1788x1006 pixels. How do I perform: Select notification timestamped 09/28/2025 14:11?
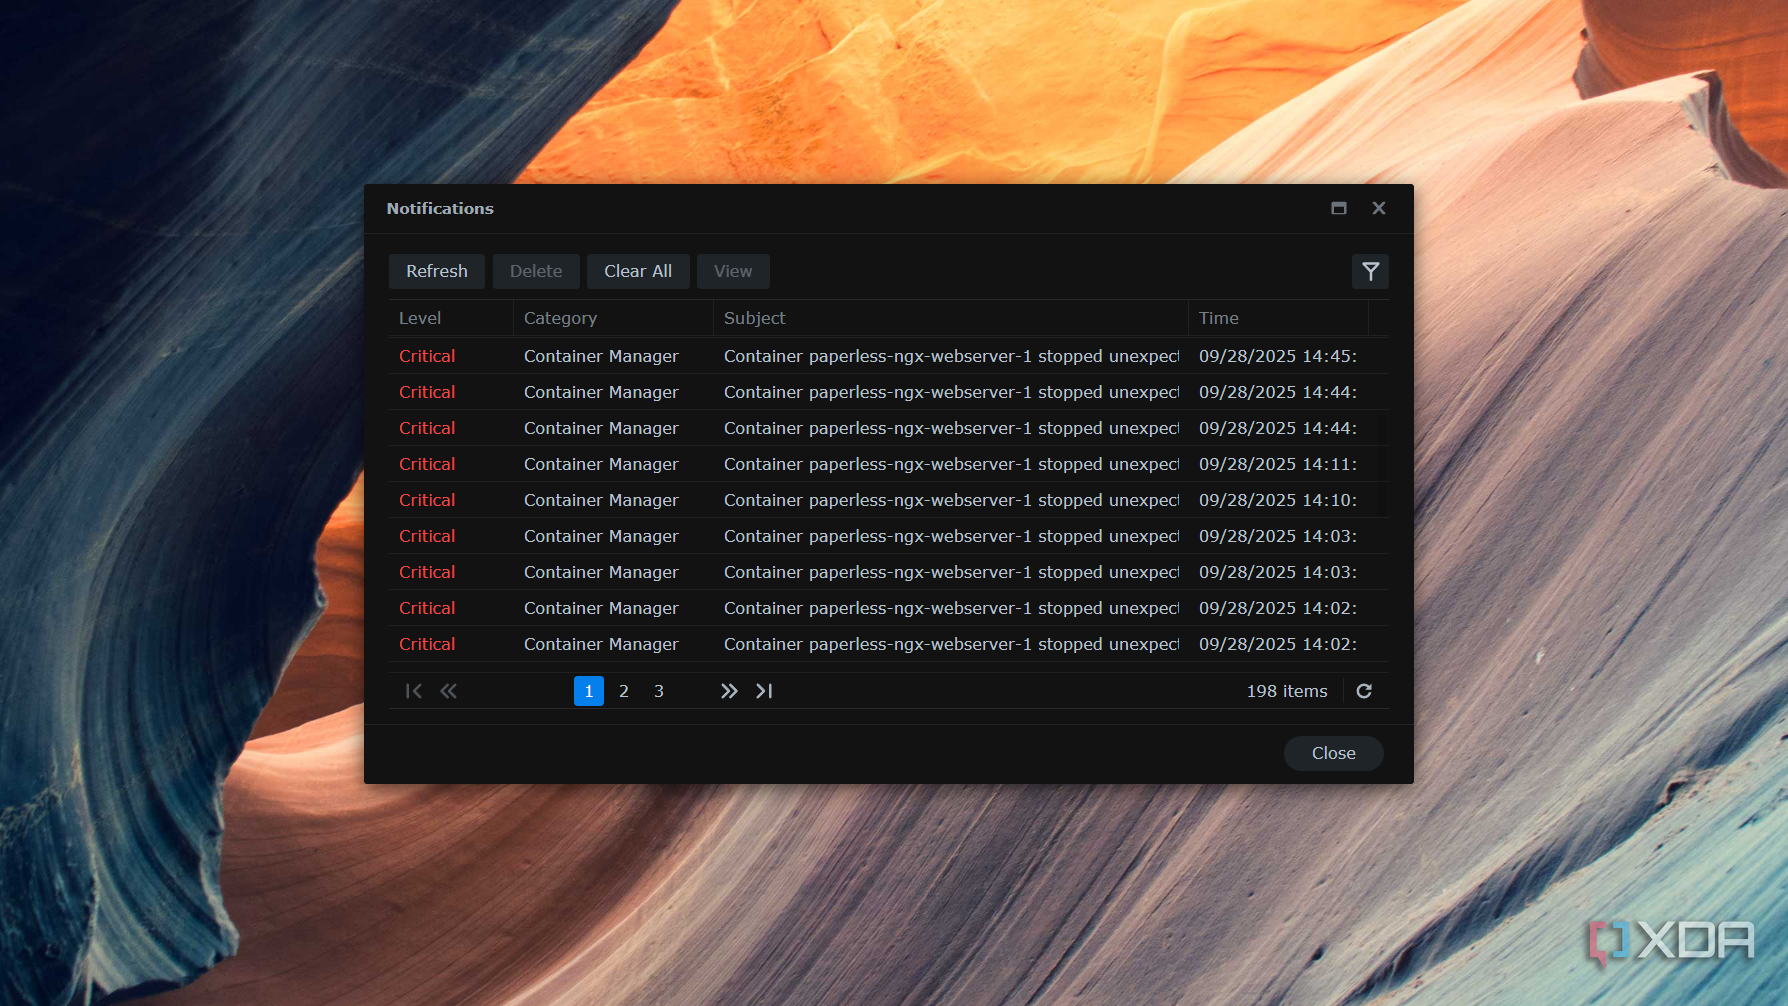pyautogui.click(x=888, y=464)
